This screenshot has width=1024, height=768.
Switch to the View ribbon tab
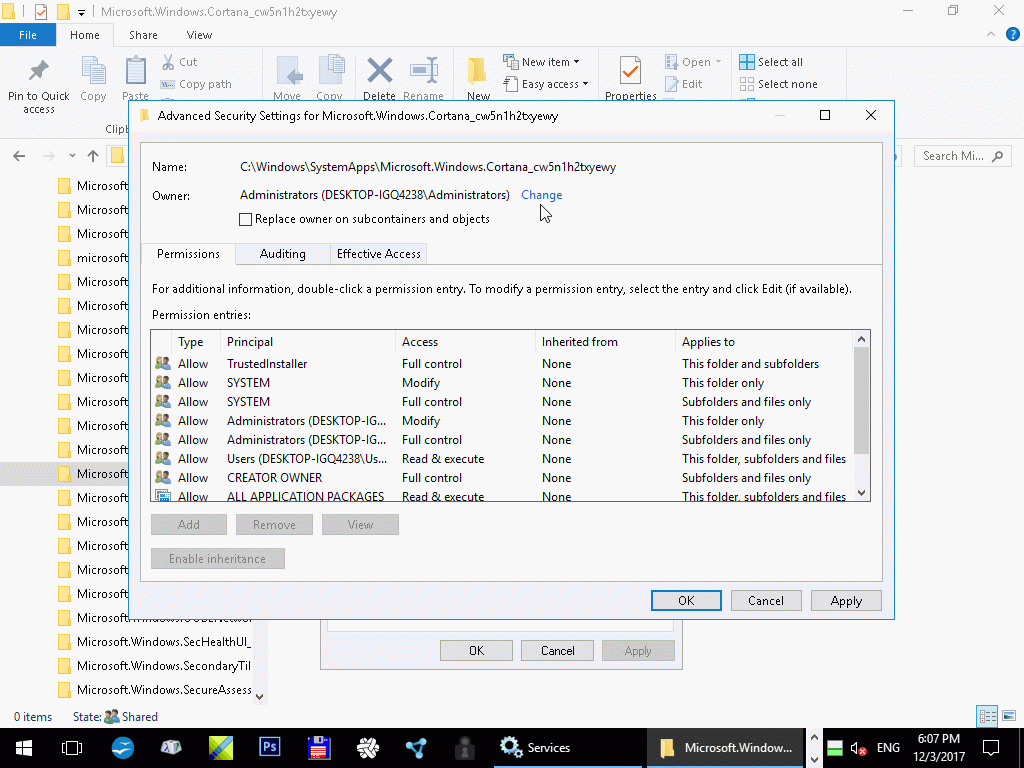click(x=199, y=35)
